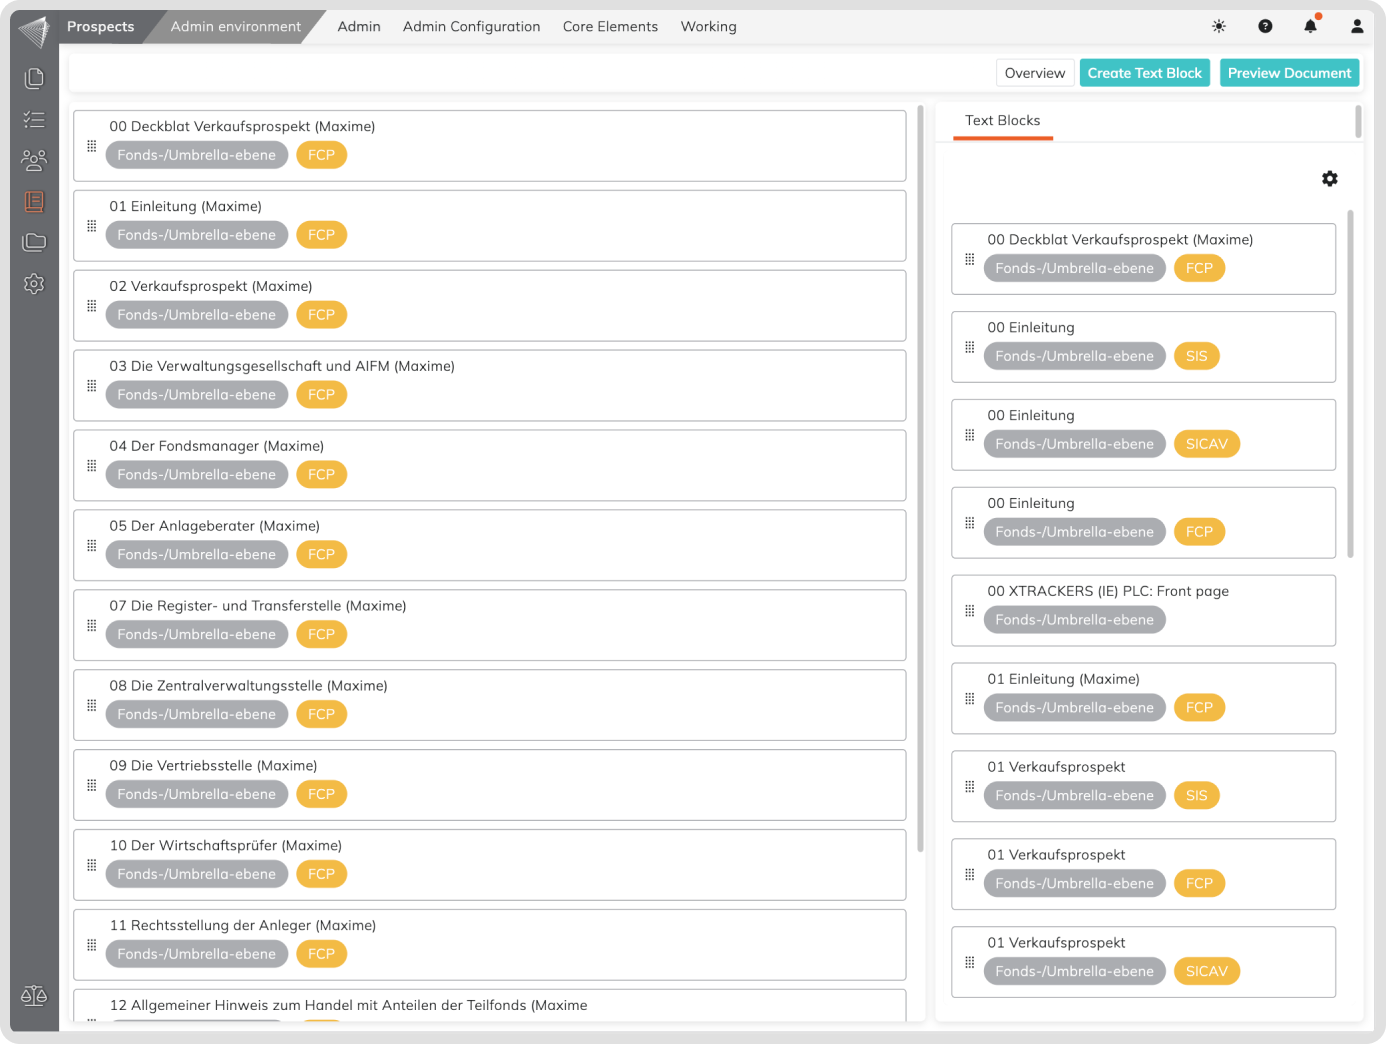Open the Core Elements menu
1386x1044 pixels.
610,27
